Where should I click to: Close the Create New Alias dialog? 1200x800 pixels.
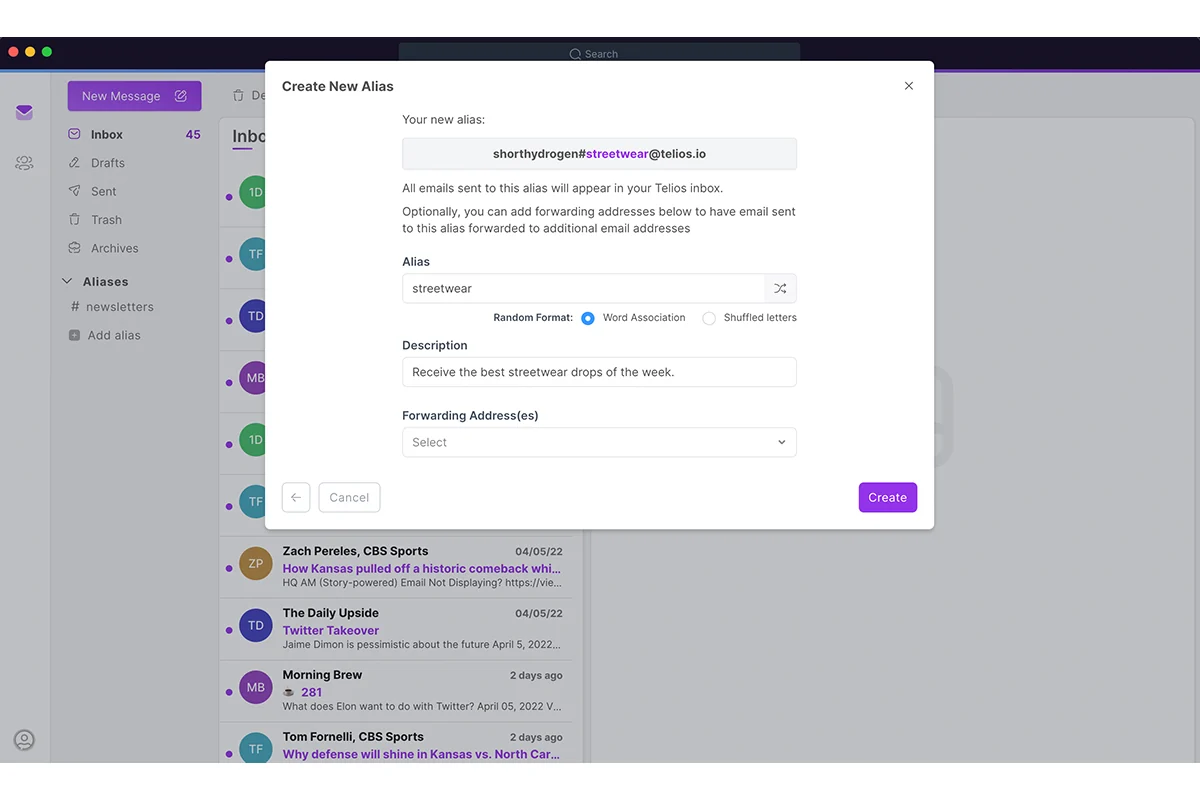[x=909, y=86]
